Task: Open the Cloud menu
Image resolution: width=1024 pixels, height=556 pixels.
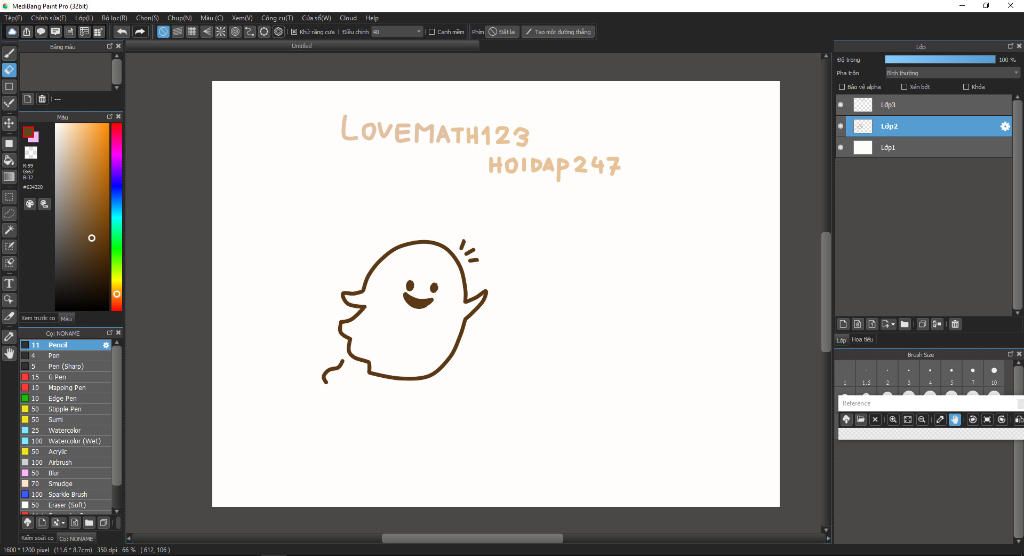Action: [348, 18]
